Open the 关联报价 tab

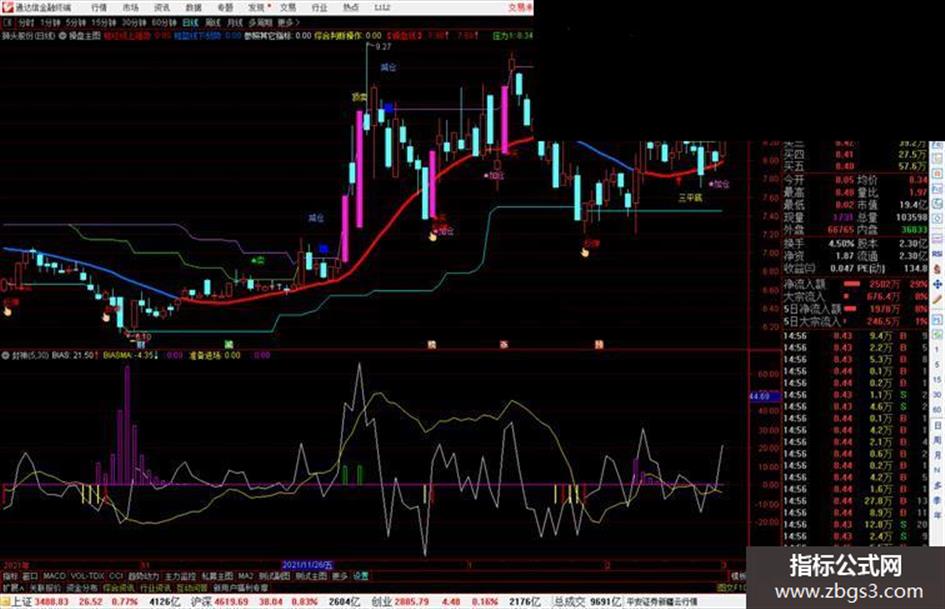[45, 587]
